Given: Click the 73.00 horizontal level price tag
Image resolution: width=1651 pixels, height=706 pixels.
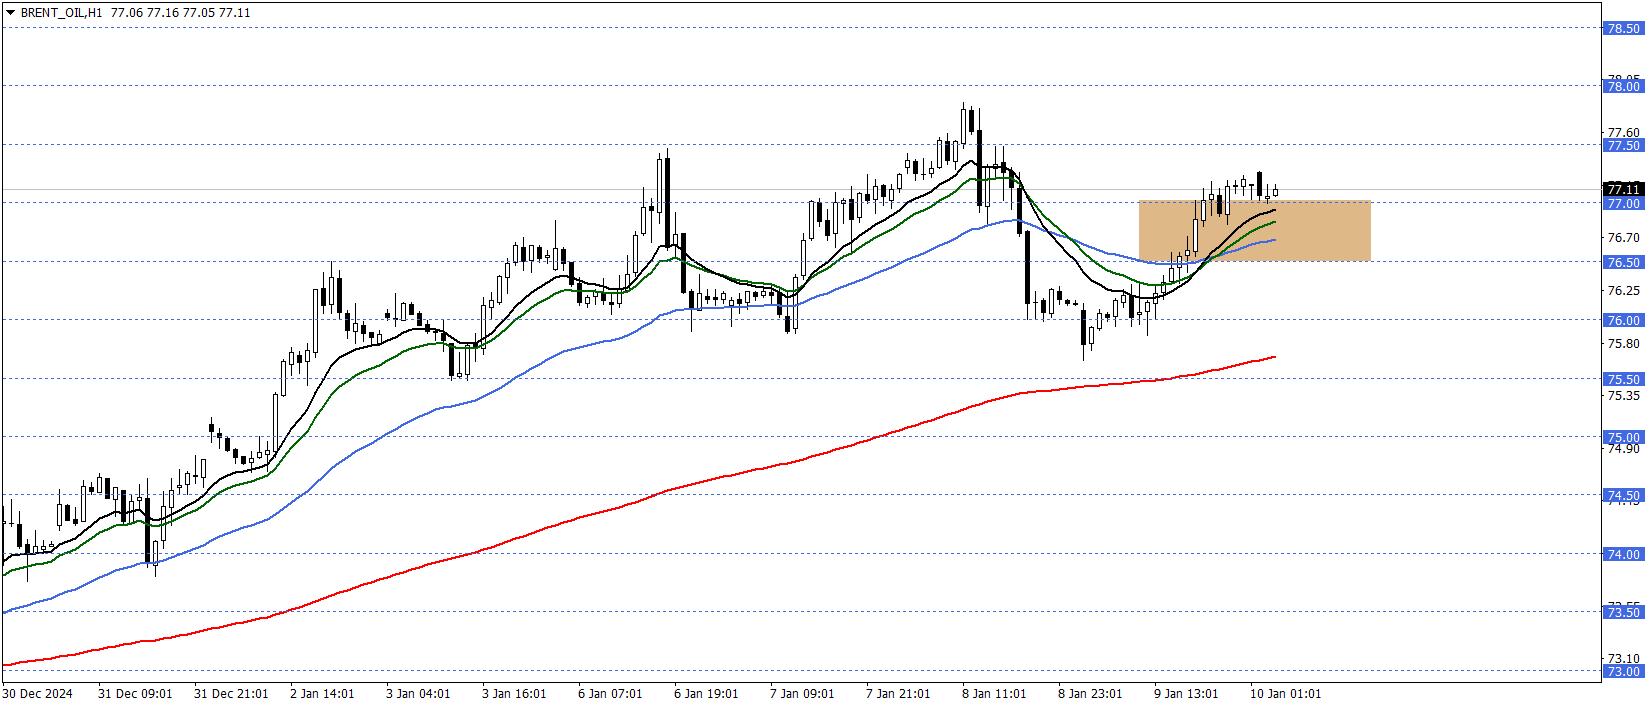Looking at the screenshot, I should [x=1623, y=671].
